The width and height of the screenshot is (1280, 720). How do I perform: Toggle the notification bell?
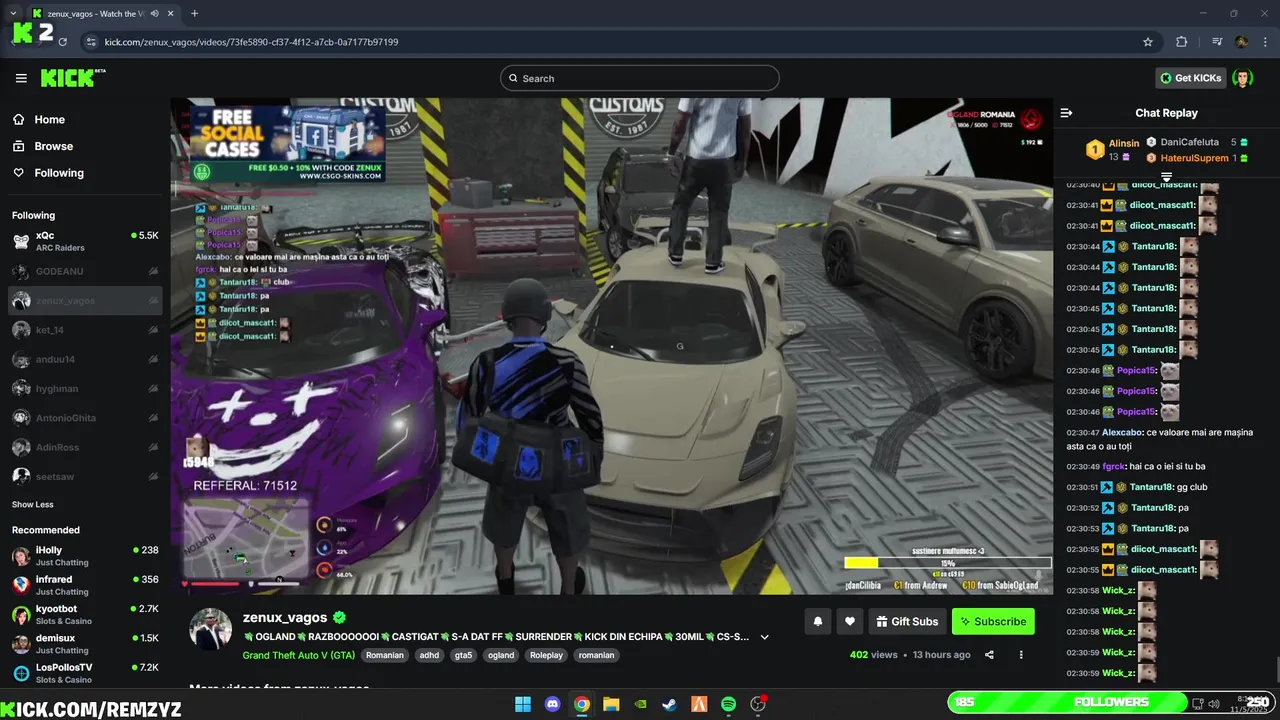pyautogui.click(x=818, y=621)
